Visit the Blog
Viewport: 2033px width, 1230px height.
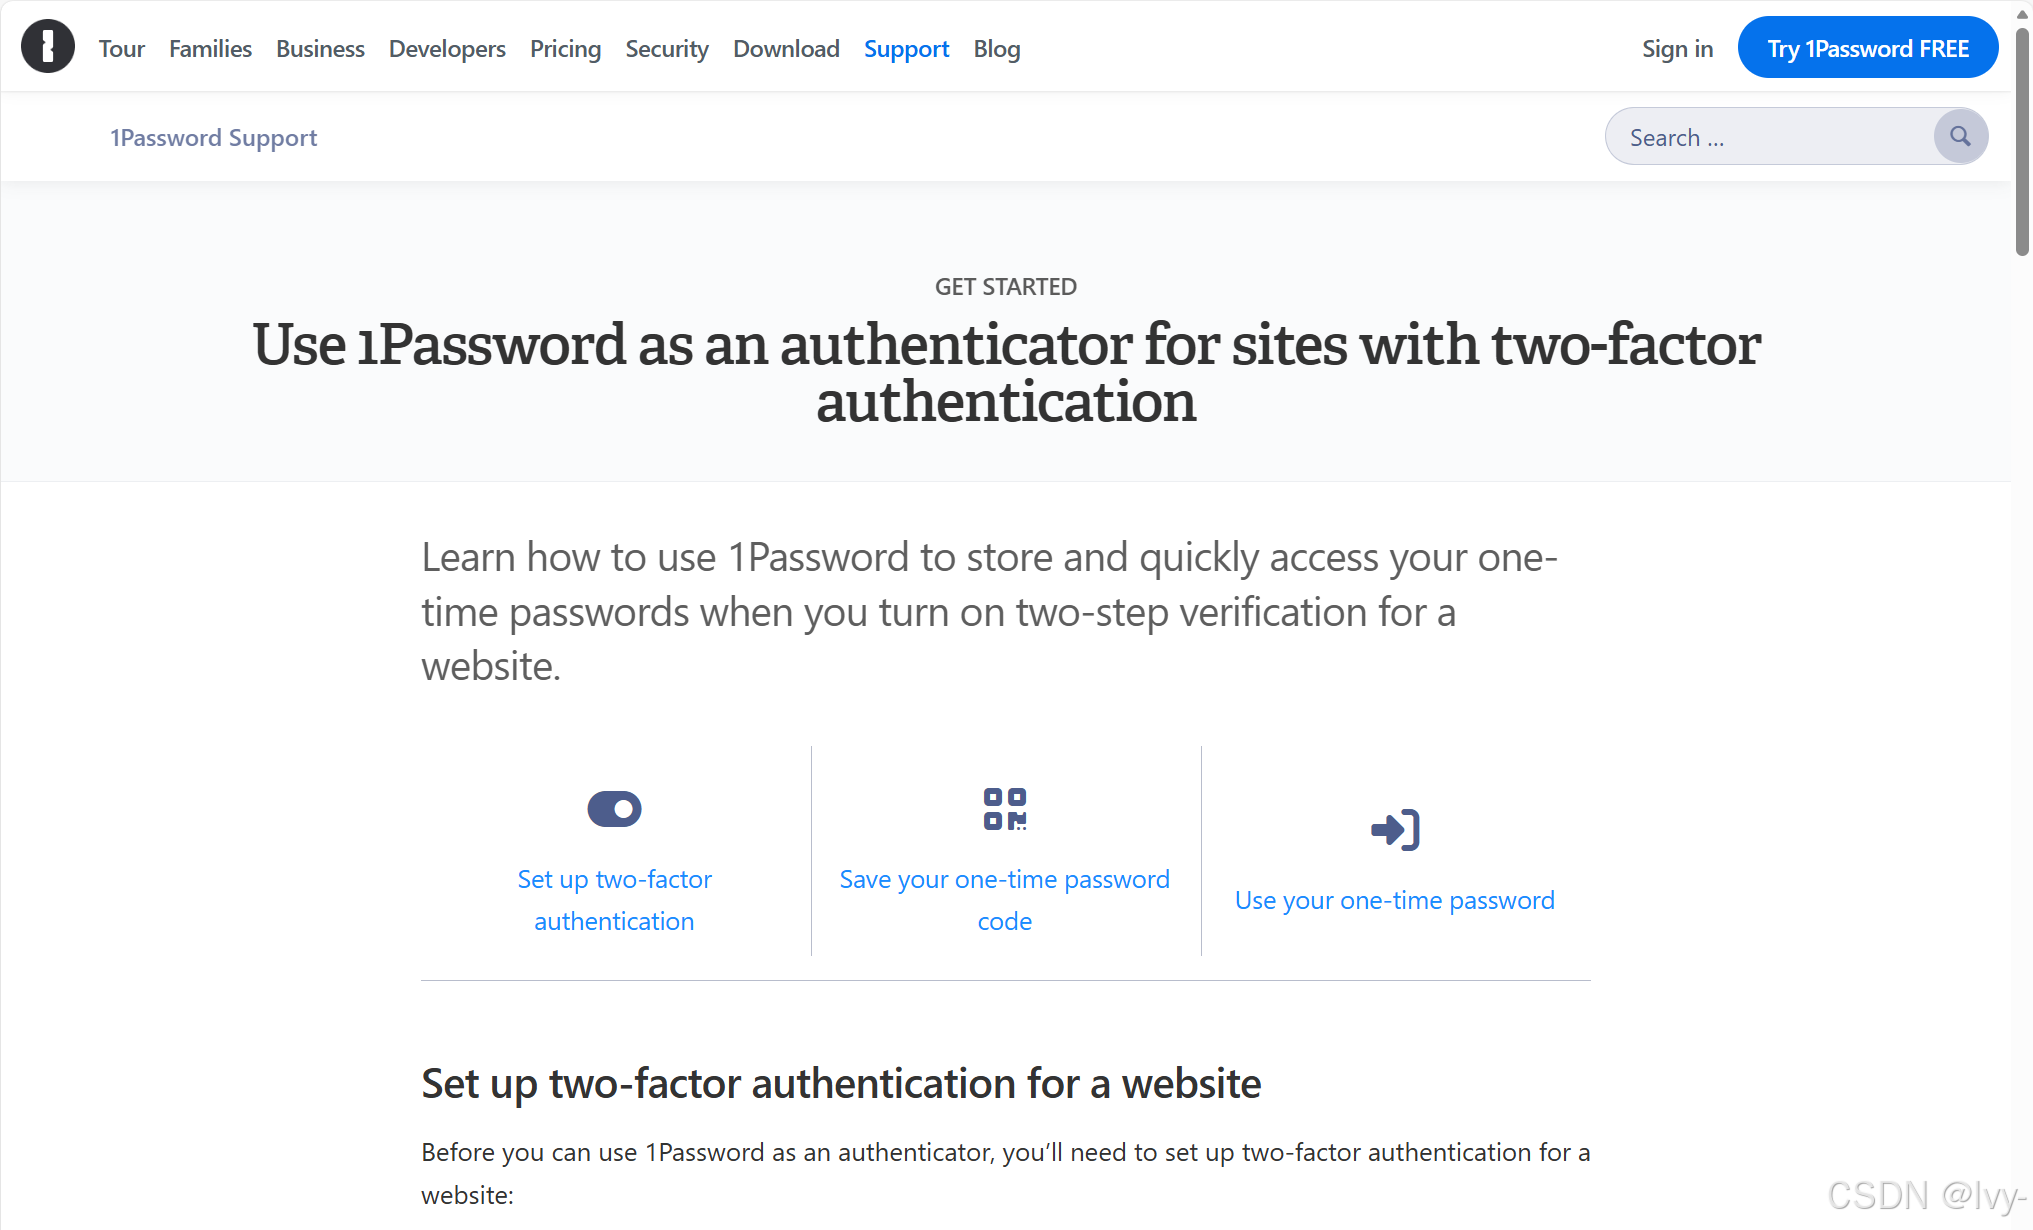pyautogui.click(x=996, y=48)
